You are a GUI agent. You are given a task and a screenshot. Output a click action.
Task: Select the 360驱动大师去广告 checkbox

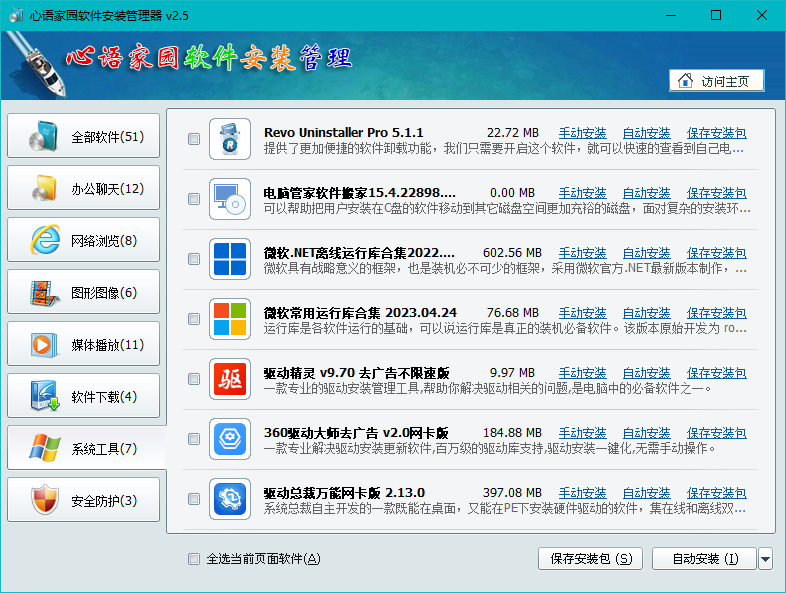(193, 439)
